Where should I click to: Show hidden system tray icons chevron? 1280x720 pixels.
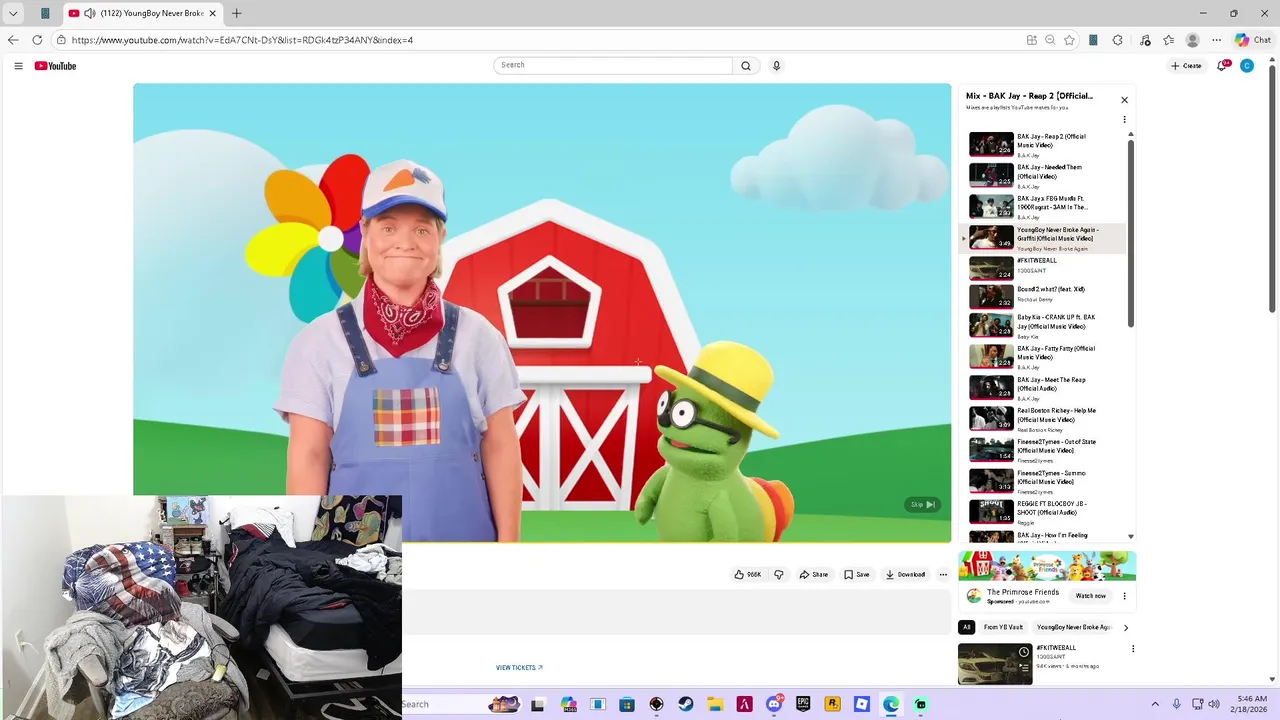coord(1155,704)
